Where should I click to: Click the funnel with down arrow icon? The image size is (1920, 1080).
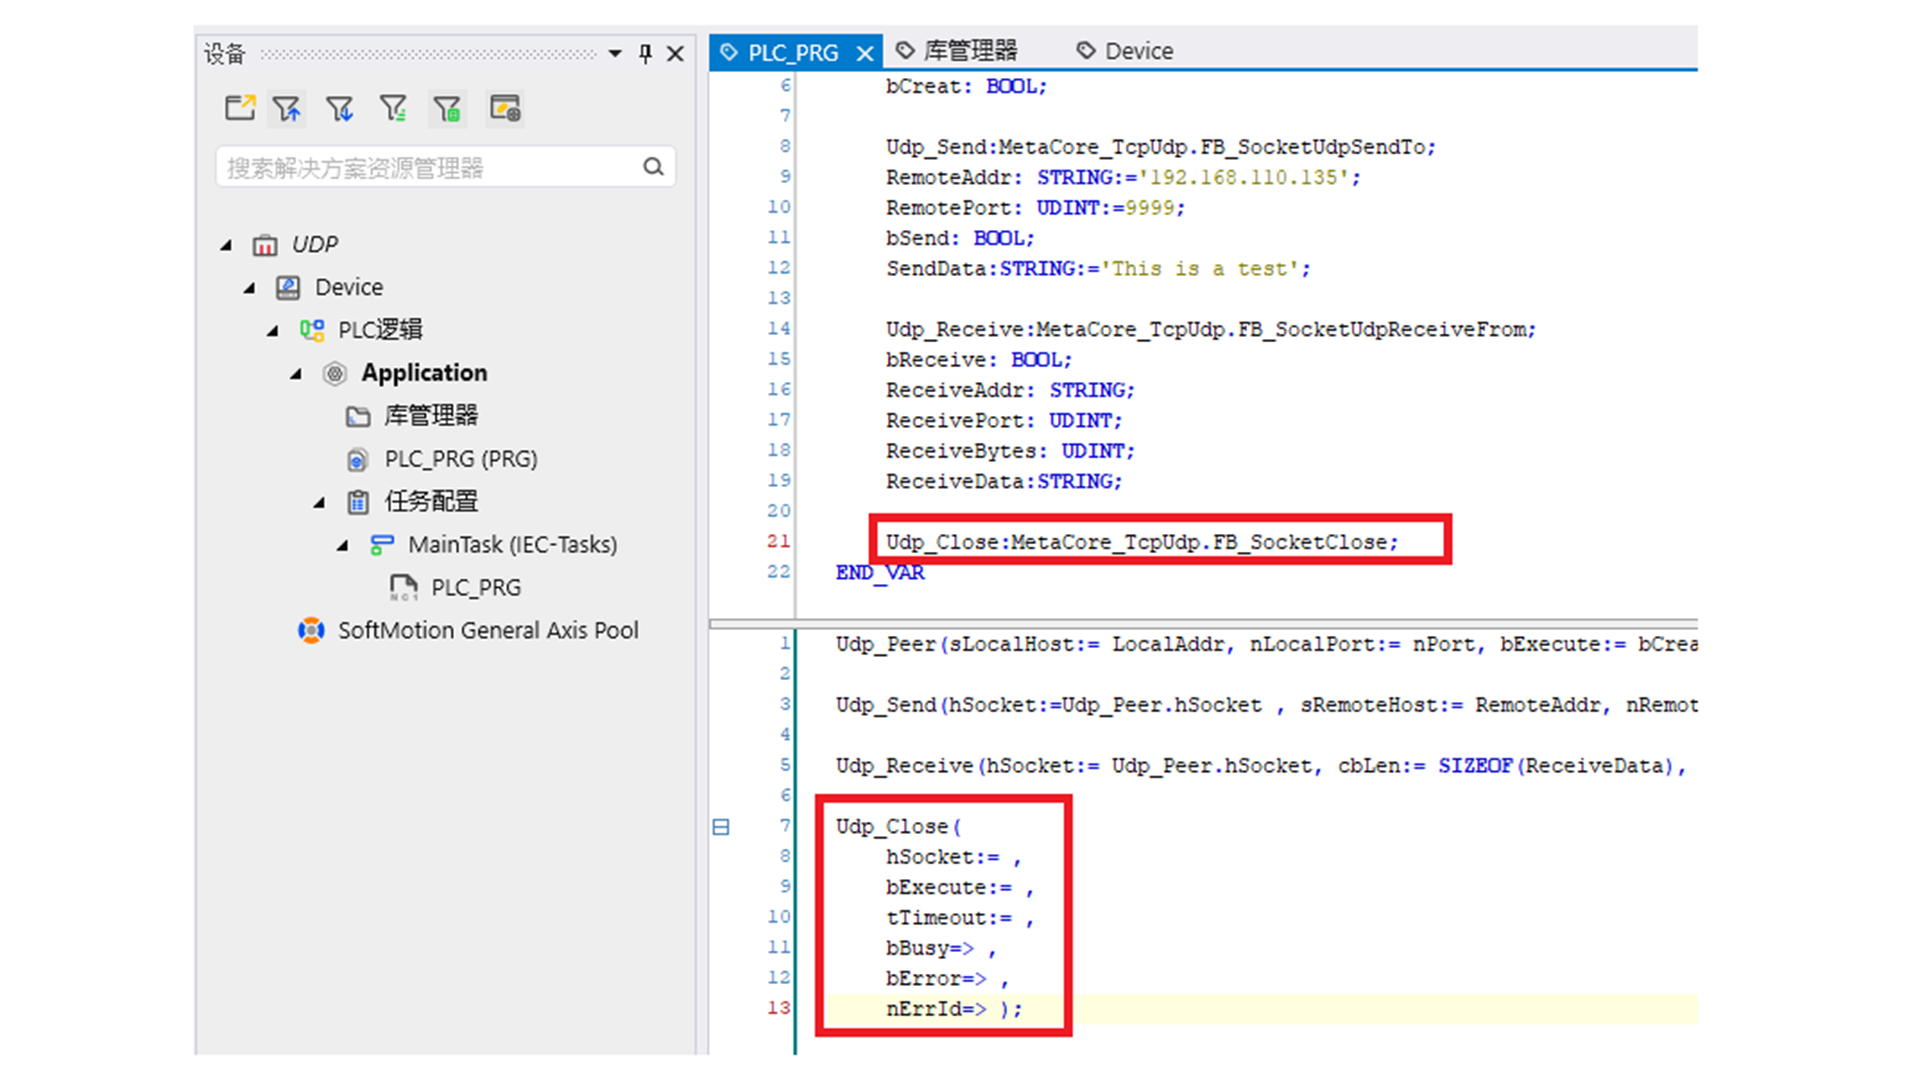[340, 108]
